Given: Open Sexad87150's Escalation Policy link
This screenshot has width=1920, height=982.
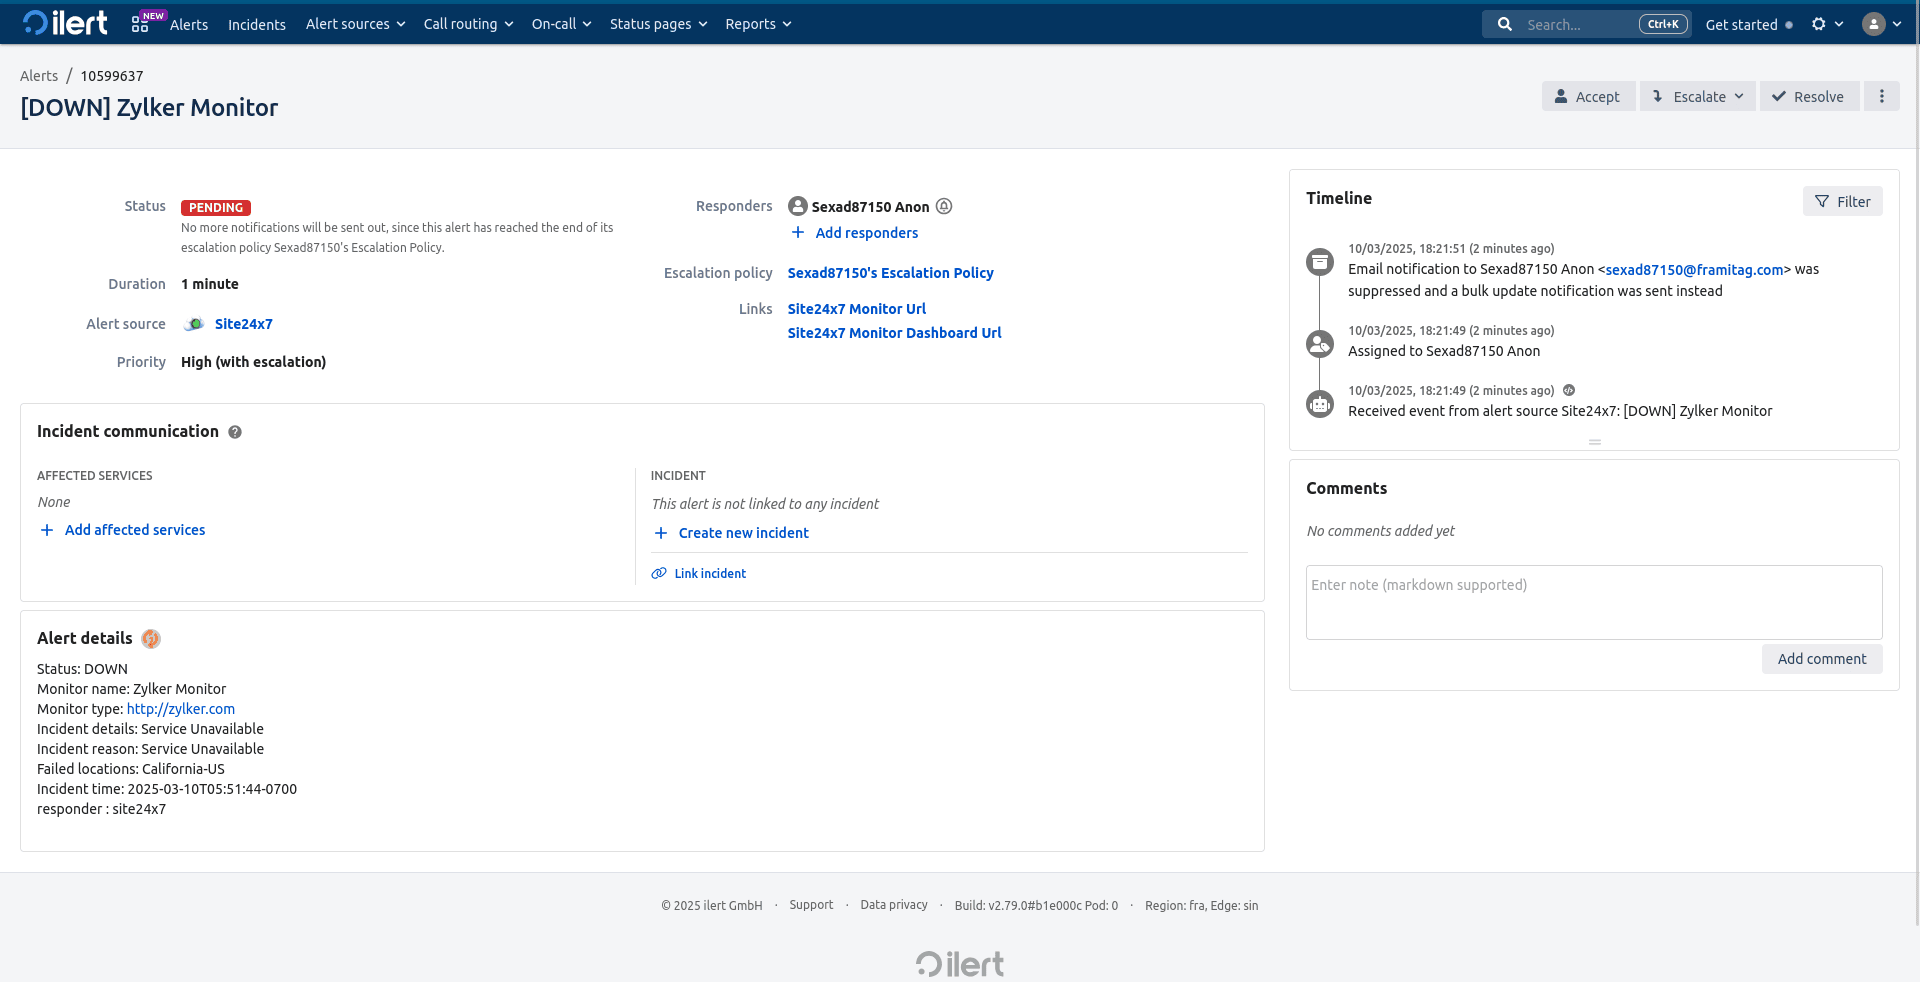Looking at the screenshot, I should 890,272.
